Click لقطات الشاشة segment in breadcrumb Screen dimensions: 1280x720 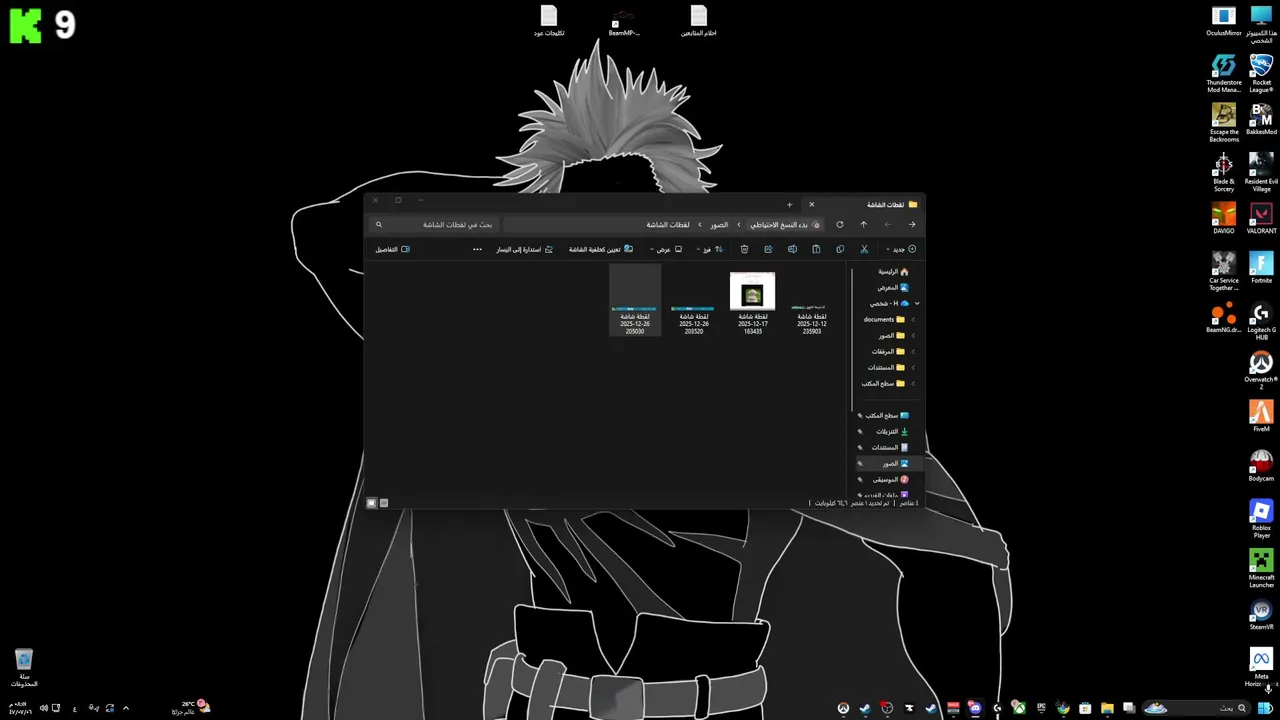tap(668, 224)
